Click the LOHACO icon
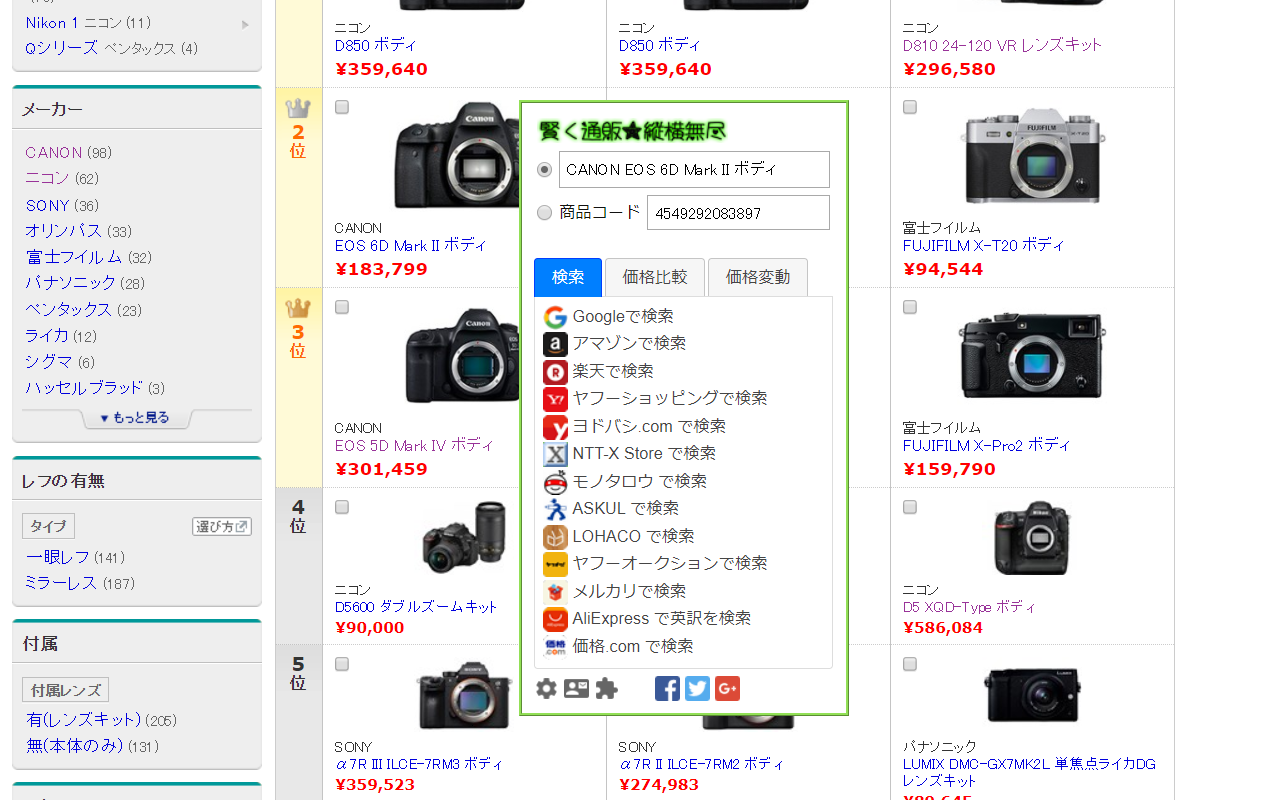The image size is (1280, 800). coord(555,537)
